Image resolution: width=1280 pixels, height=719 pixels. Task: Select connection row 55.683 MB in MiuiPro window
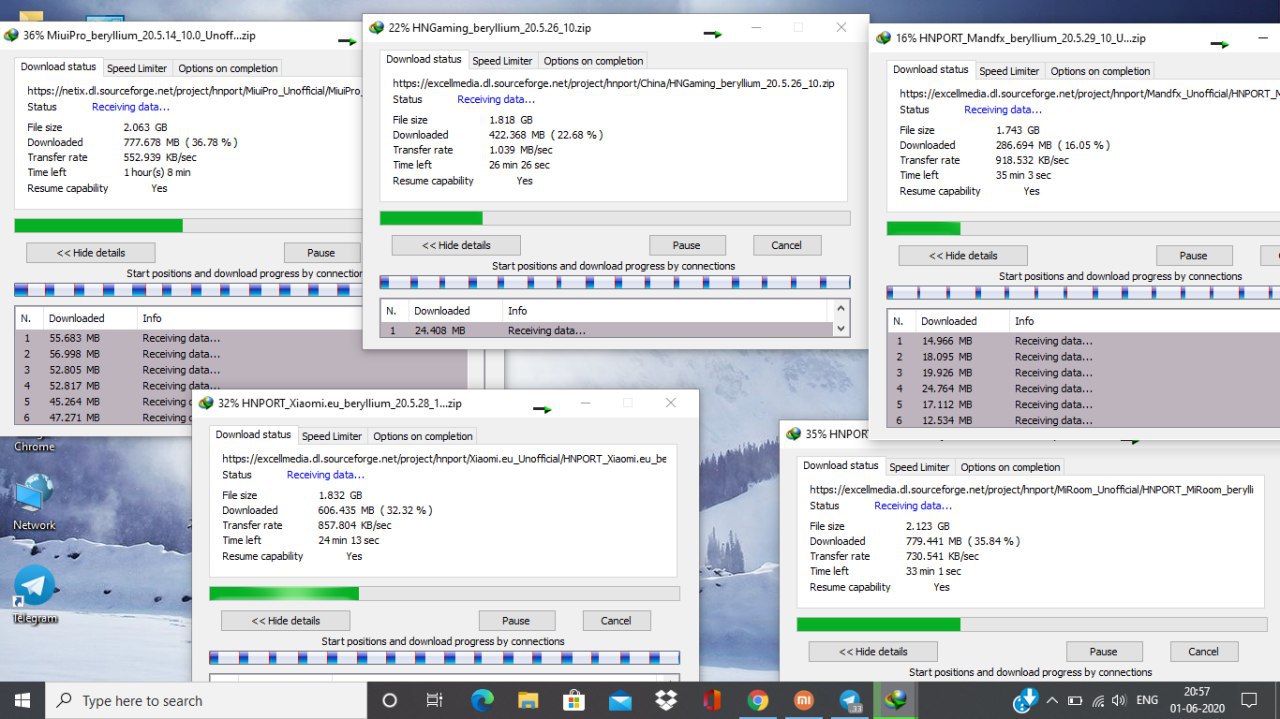[x=241, y=338]
